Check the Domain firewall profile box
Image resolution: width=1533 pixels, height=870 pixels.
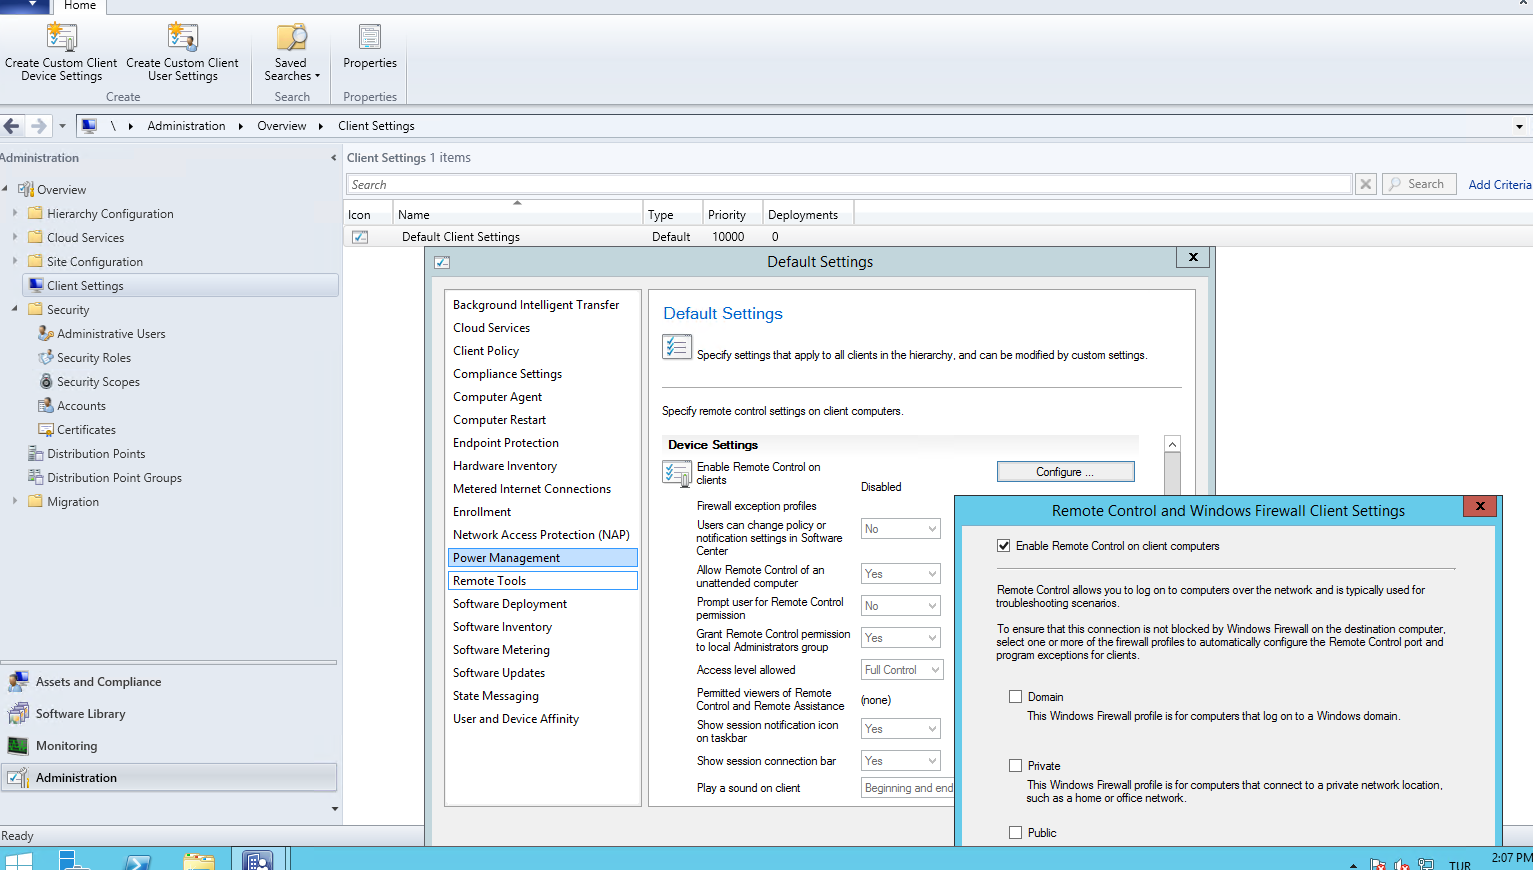(x=1015, y=697)
